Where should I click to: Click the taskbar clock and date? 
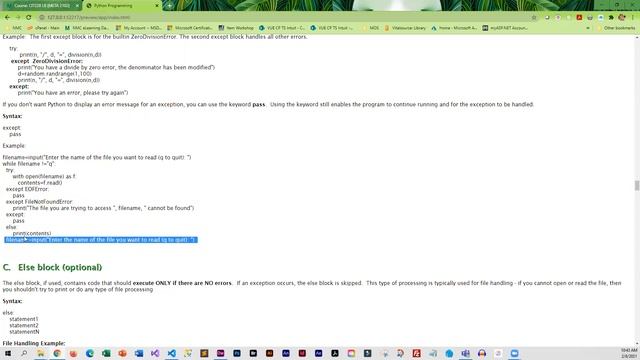(629, 353)
